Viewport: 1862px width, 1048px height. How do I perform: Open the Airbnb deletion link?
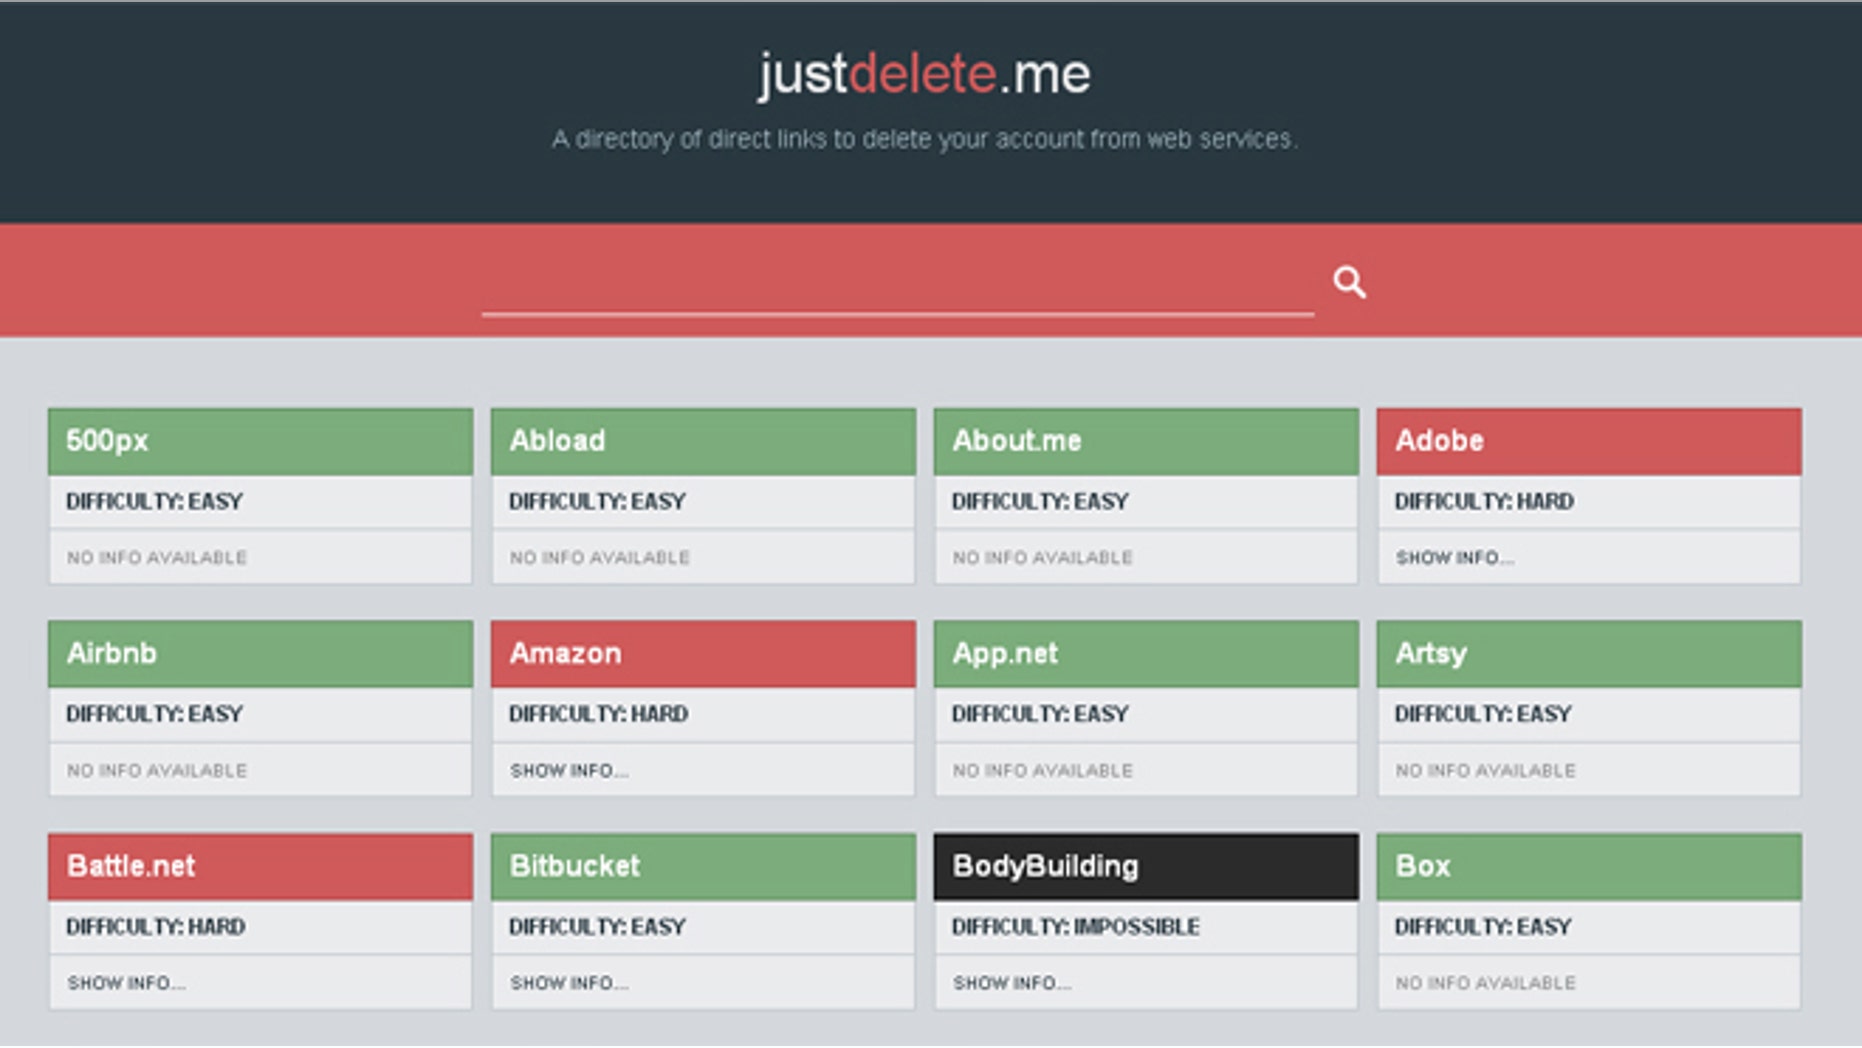(x=260, y=654)
